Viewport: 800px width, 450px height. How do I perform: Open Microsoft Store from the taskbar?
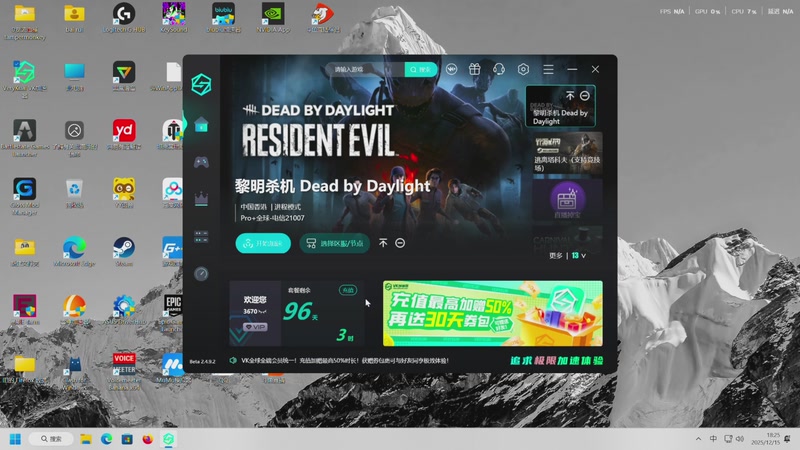coord(127,439)
